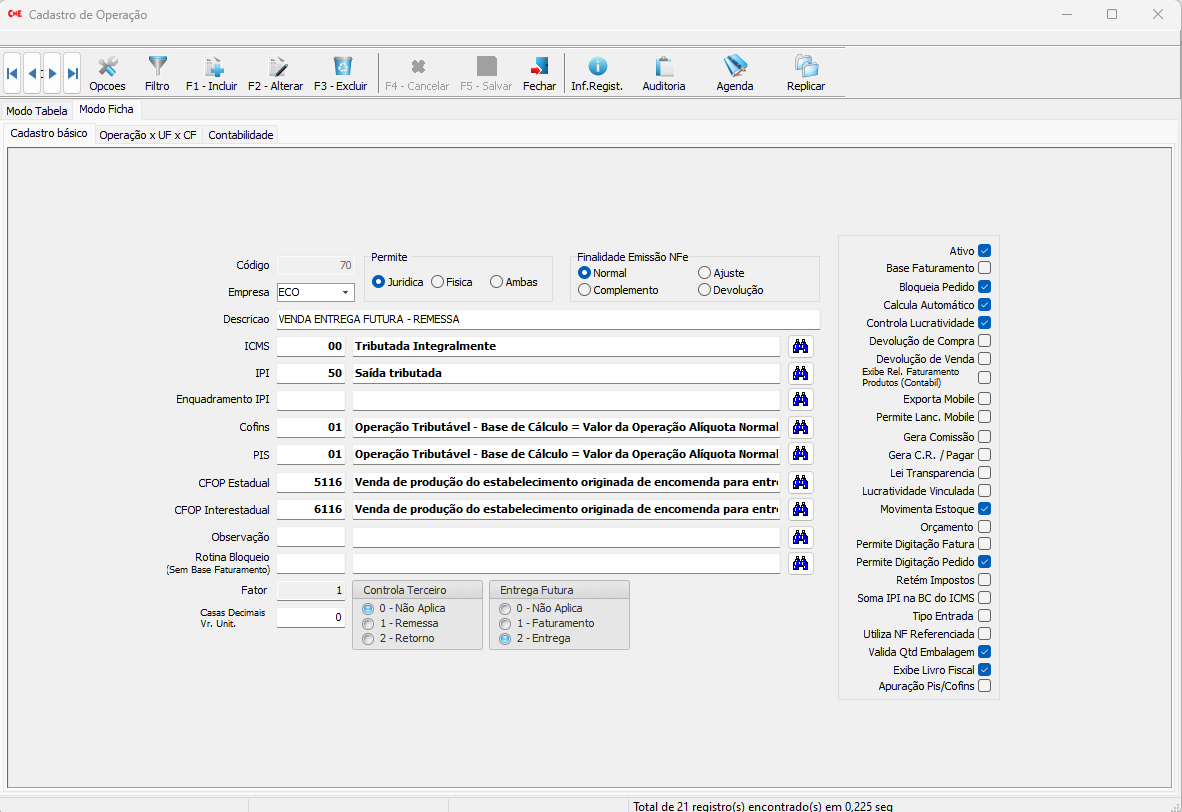
Task: Click into the Descricao text field
Action: (547, 319)
